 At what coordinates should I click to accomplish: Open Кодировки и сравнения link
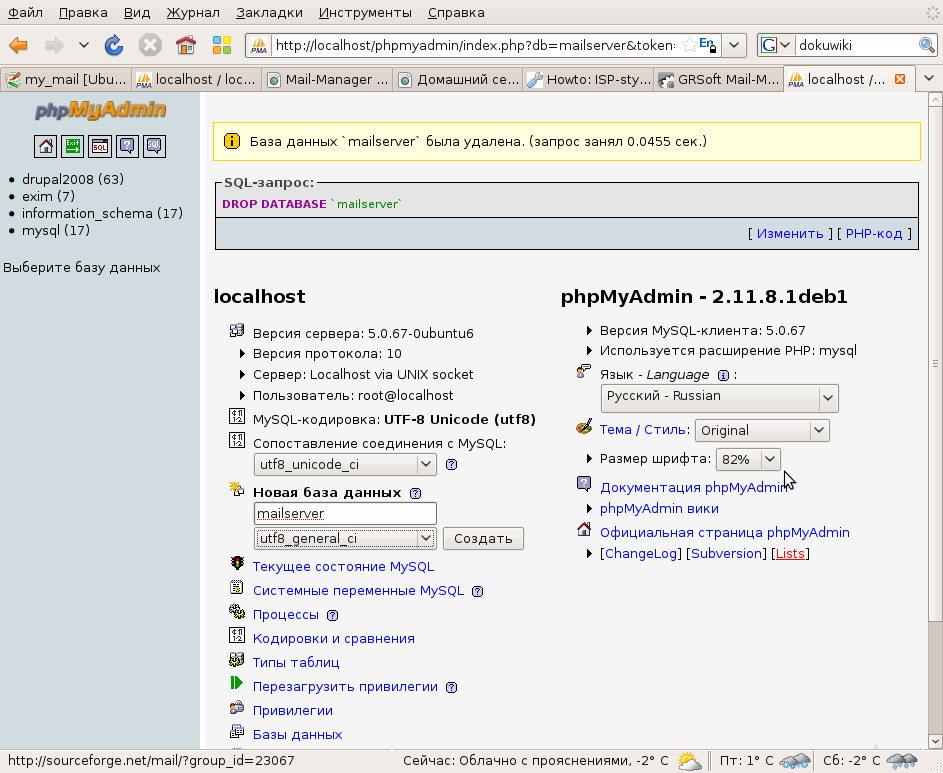(334, 639)
